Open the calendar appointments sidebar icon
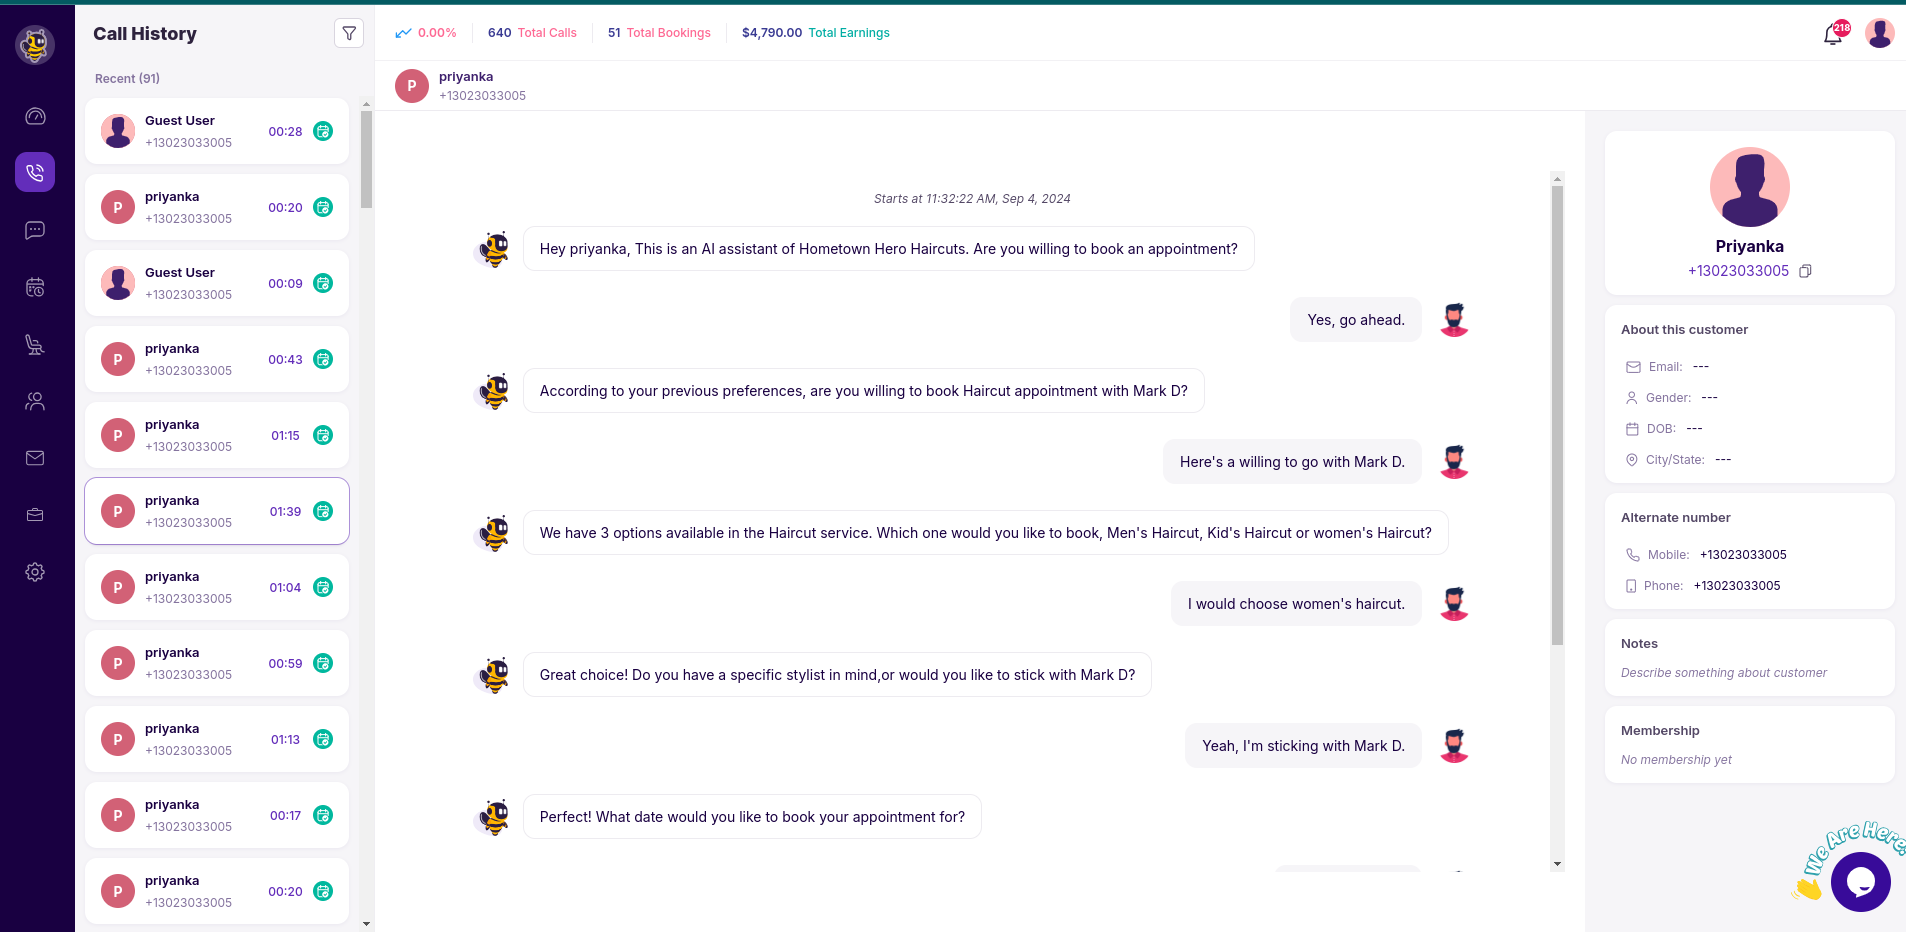Screen dimensions: 1906x932 (35, 288)
